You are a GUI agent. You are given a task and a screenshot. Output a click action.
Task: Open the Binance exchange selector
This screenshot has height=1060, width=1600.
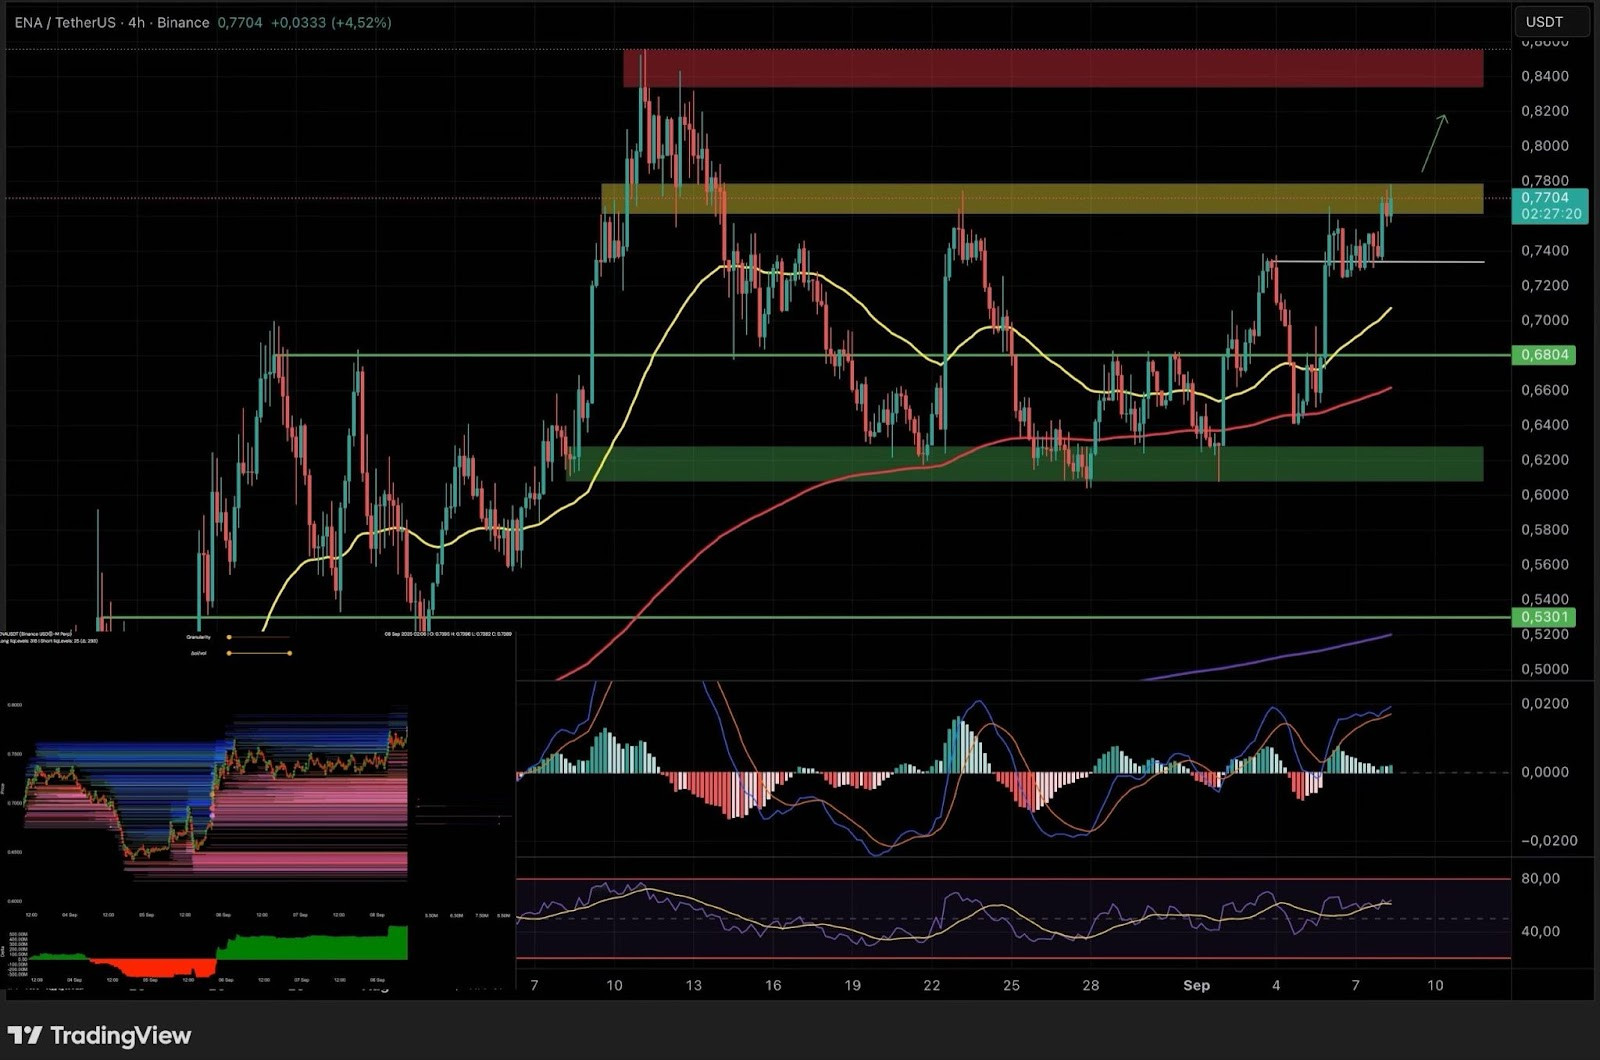182,22
